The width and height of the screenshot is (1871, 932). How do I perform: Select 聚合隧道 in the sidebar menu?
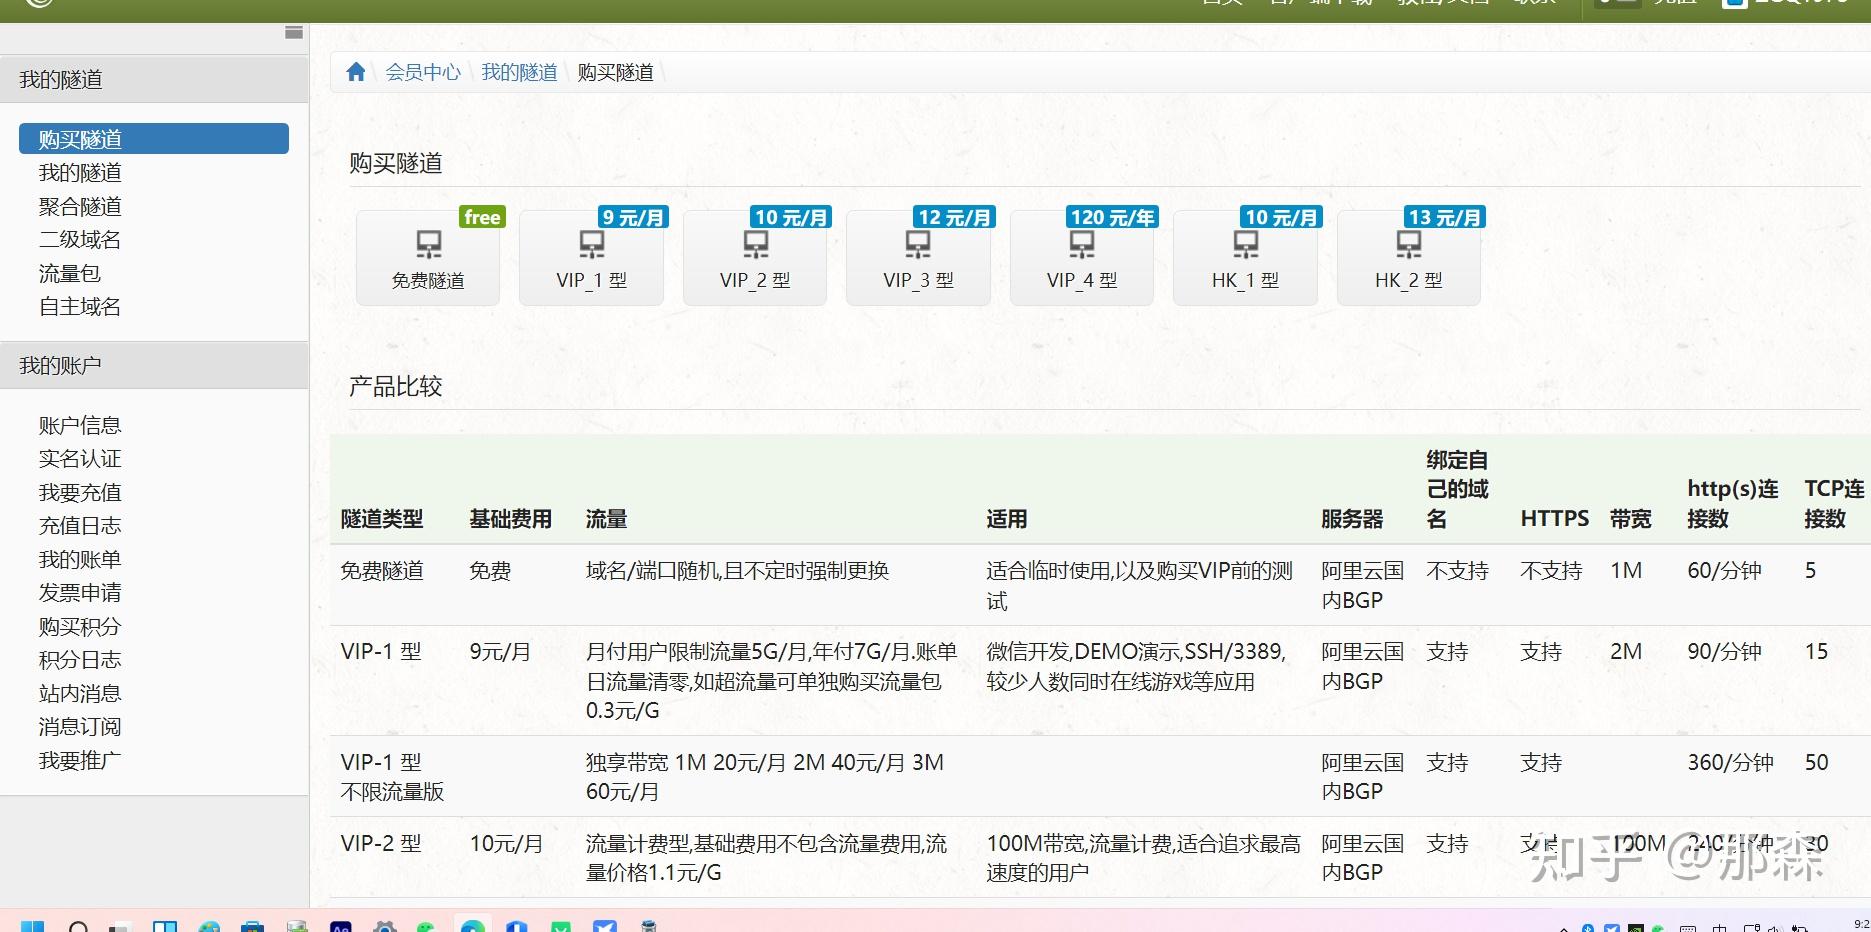[79, 206]
